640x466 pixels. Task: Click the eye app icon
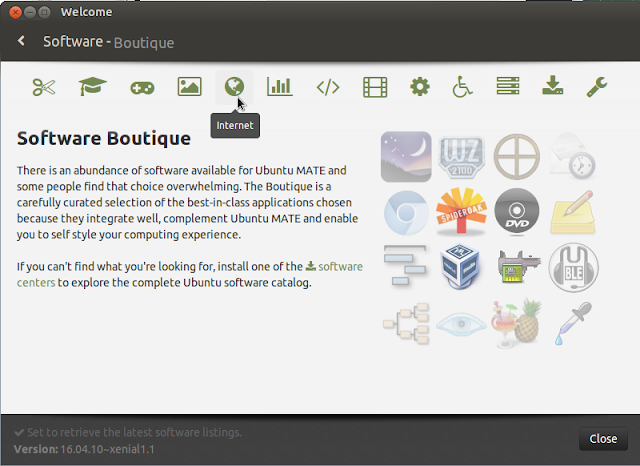pyautogui.click(x=461, y=324)
